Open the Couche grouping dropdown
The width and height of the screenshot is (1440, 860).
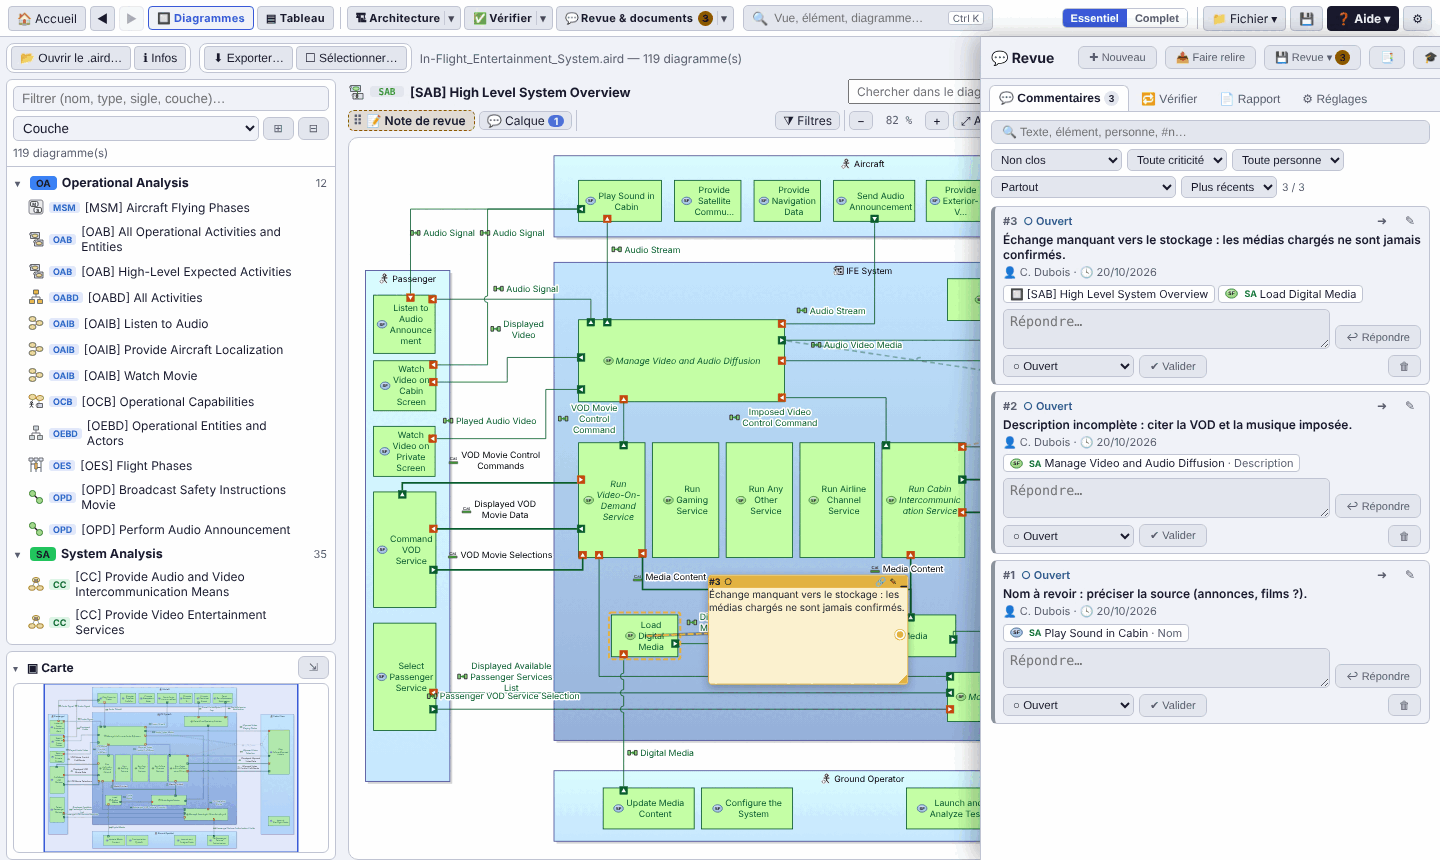[x=136, y=128]
